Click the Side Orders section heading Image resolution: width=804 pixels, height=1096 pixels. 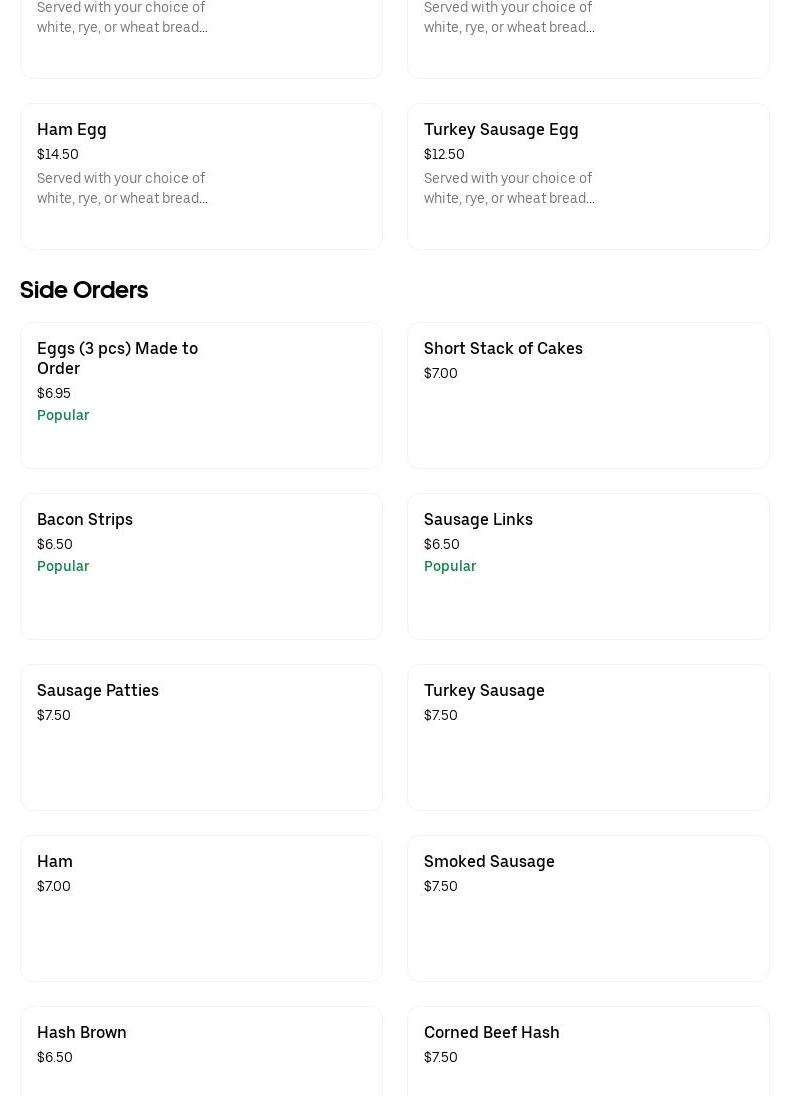84,290
